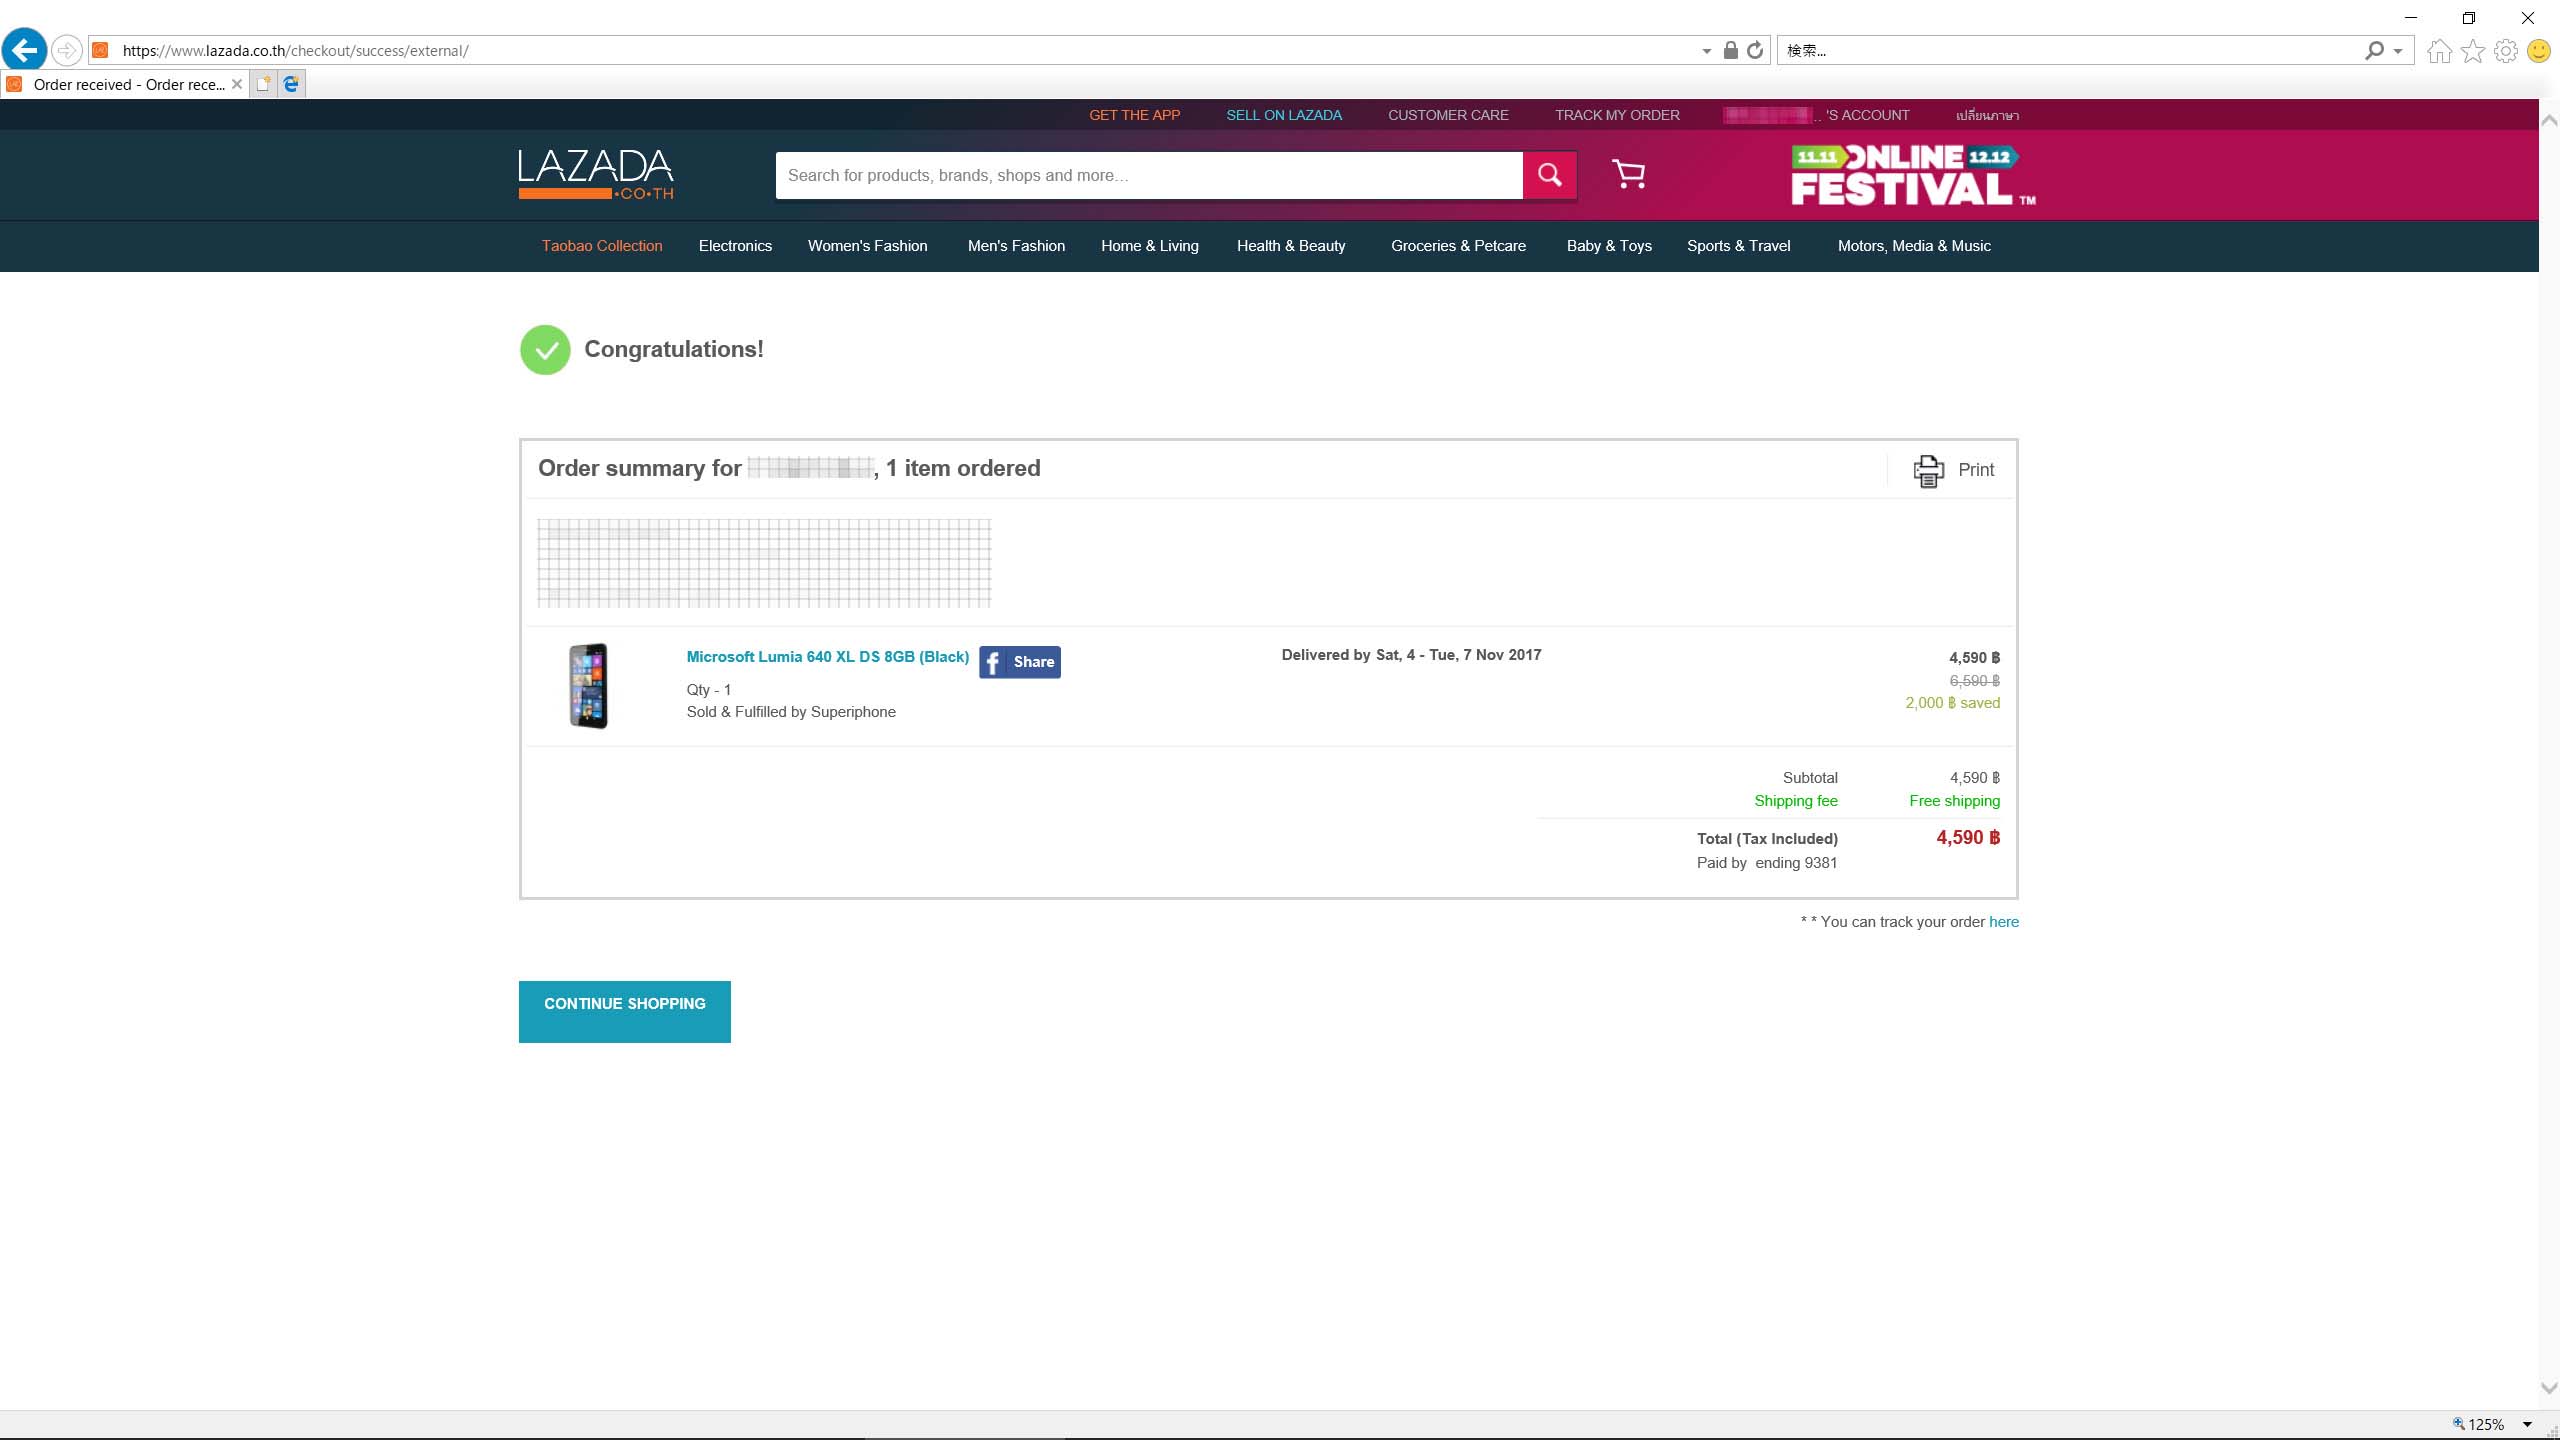Click the green checkmark icon
2560x1440 pixels.
click(545, 350)
